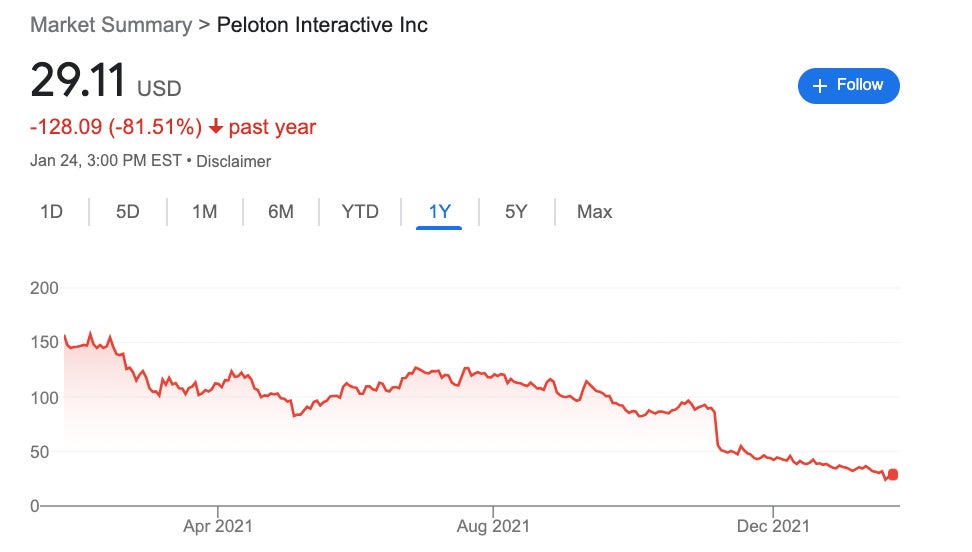Viewport: 972px width, 552px height.
Task: Select the 1D time range tab
Action: (x=51, y=212)
